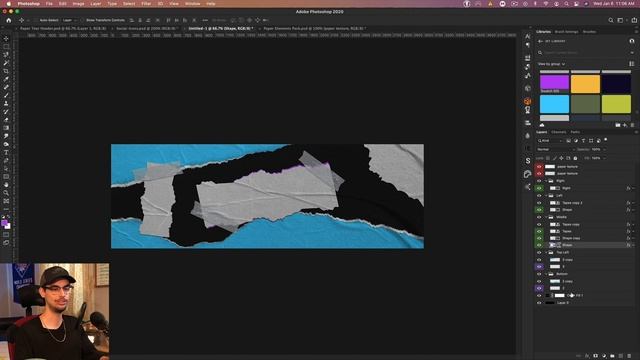Open the Filter menu
The width and height of the screenshot is (640, 360).
click(x=146, y=4)
